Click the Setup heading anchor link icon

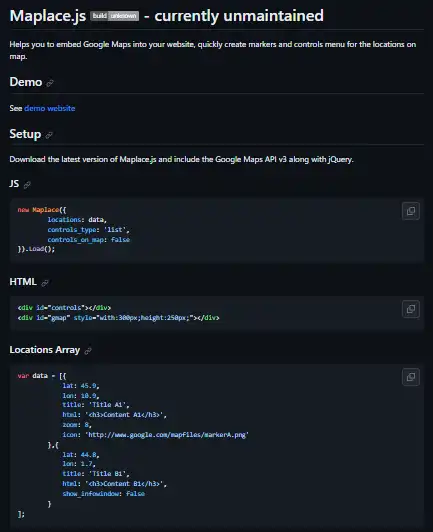click(x=49, y=135)
